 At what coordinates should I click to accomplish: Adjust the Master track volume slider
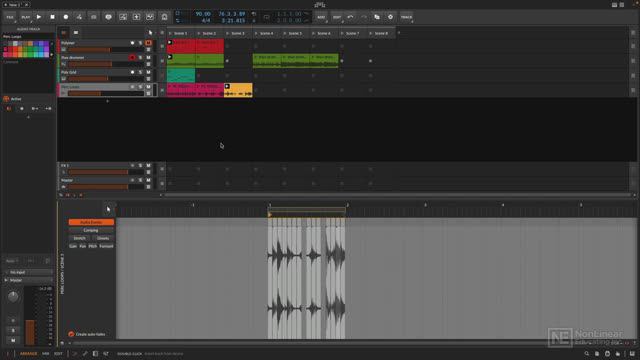106,187
